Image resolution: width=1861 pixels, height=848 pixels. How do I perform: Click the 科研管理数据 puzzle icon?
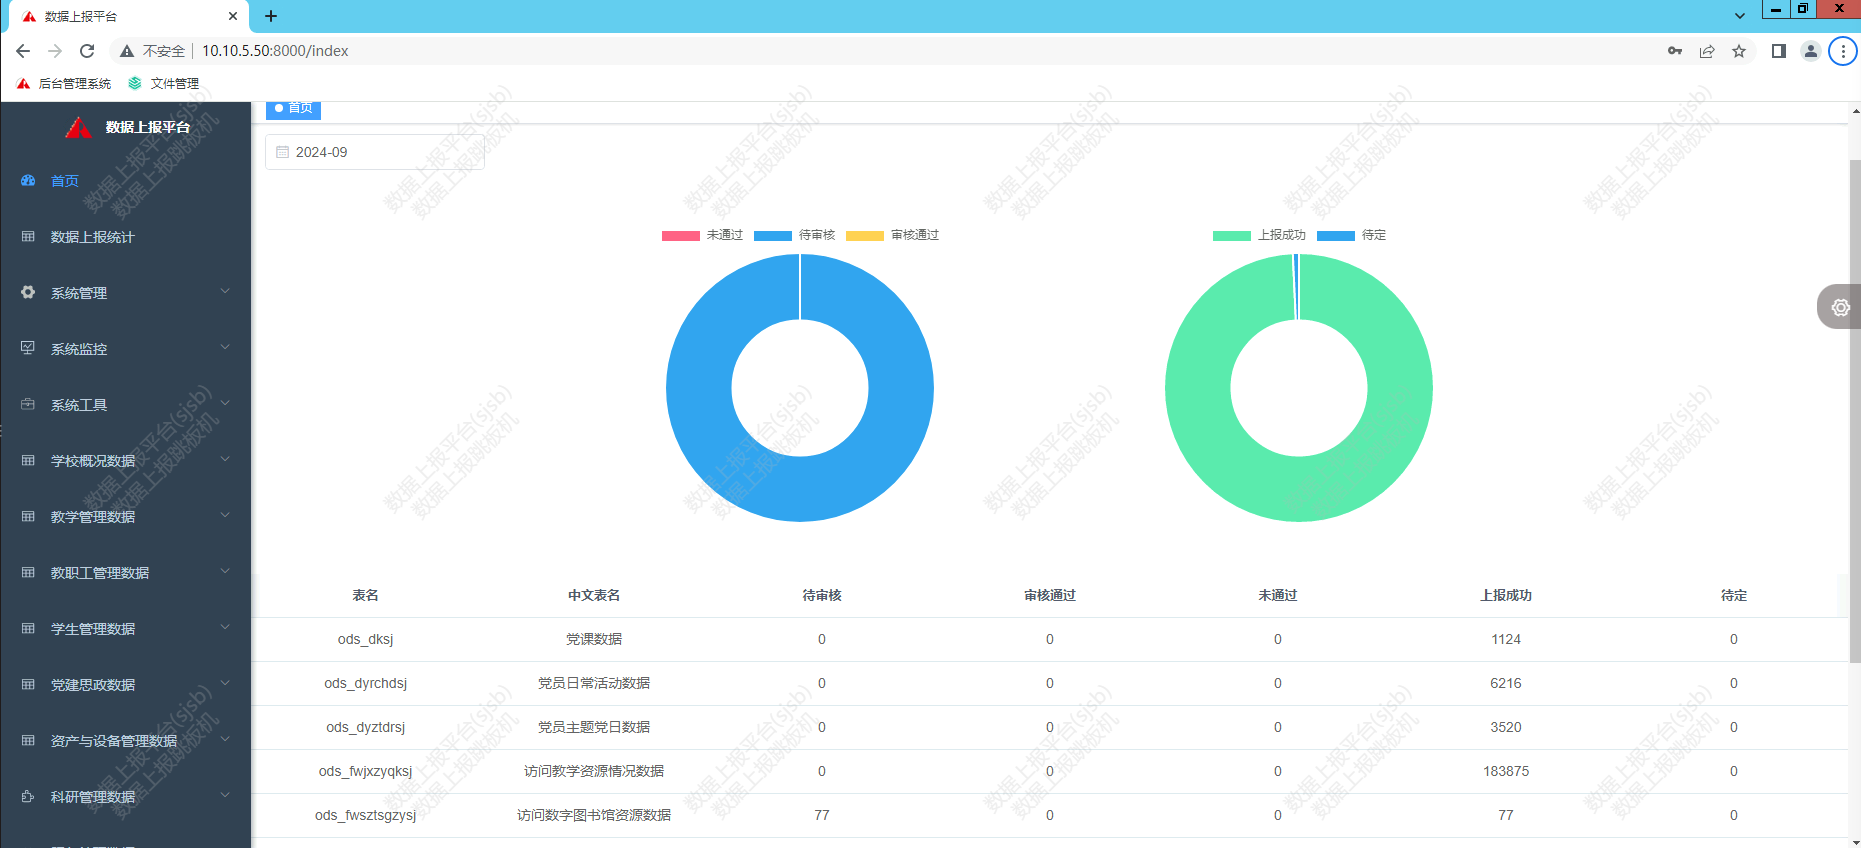(28, 797)
